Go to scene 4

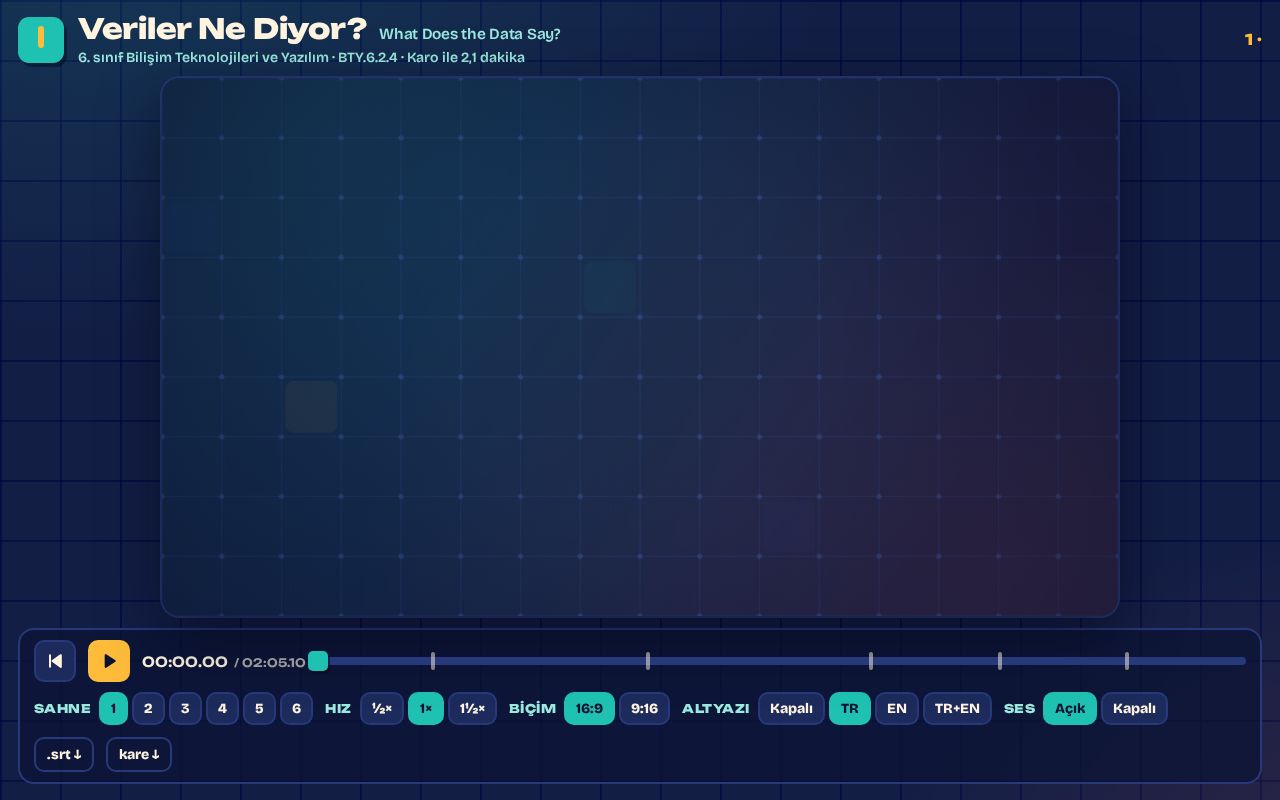(x=222, y=708)
